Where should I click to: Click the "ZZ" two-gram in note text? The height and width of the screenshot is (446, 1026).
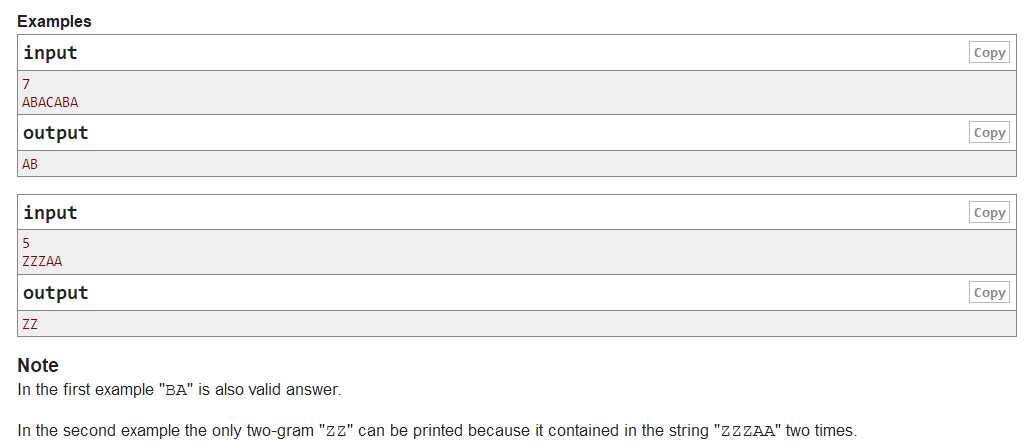(x=336, y=431)
